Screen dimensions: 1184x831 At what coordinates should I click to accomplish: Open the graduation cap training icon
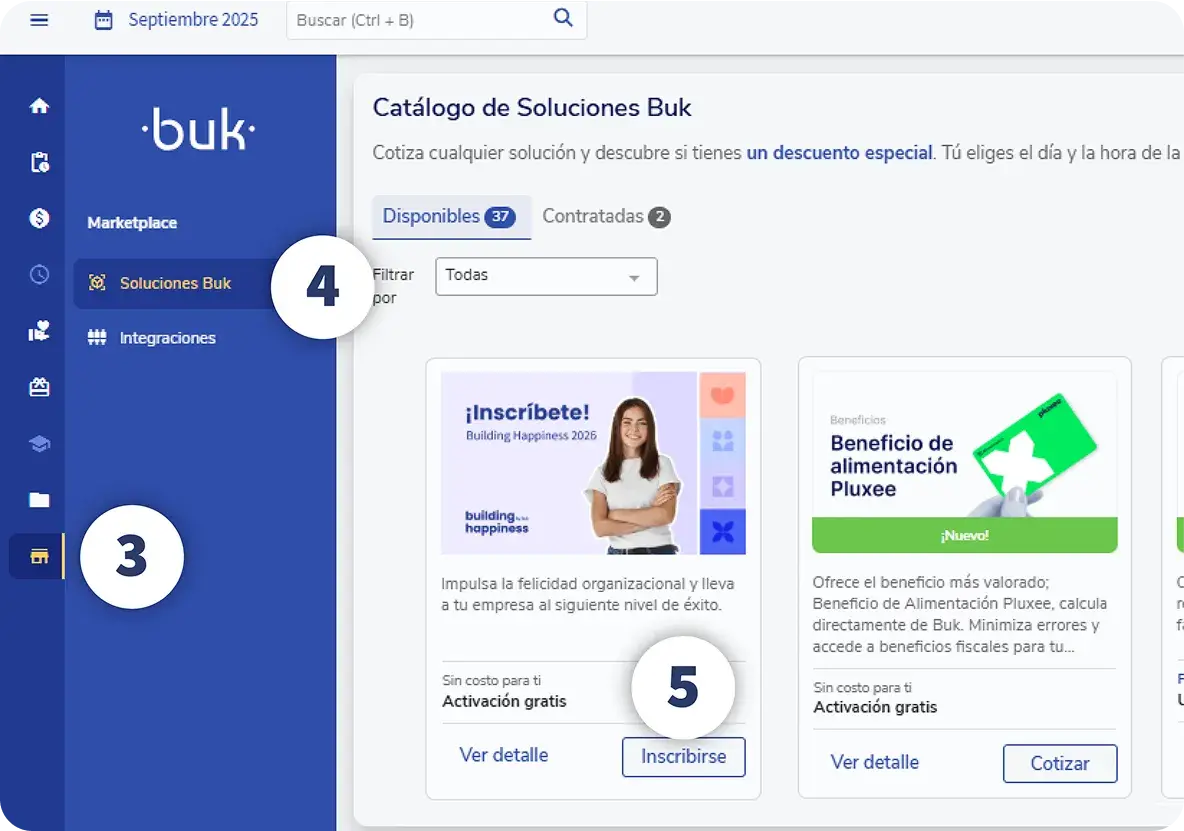coord(39,444)
